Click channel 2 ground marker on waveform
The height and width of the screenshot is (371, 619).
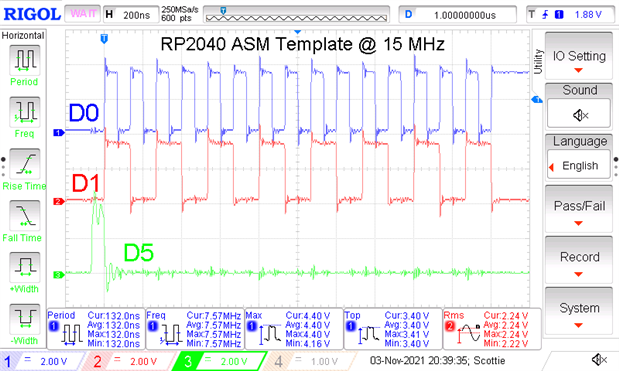pyautogui.click(x=58, y=202)
